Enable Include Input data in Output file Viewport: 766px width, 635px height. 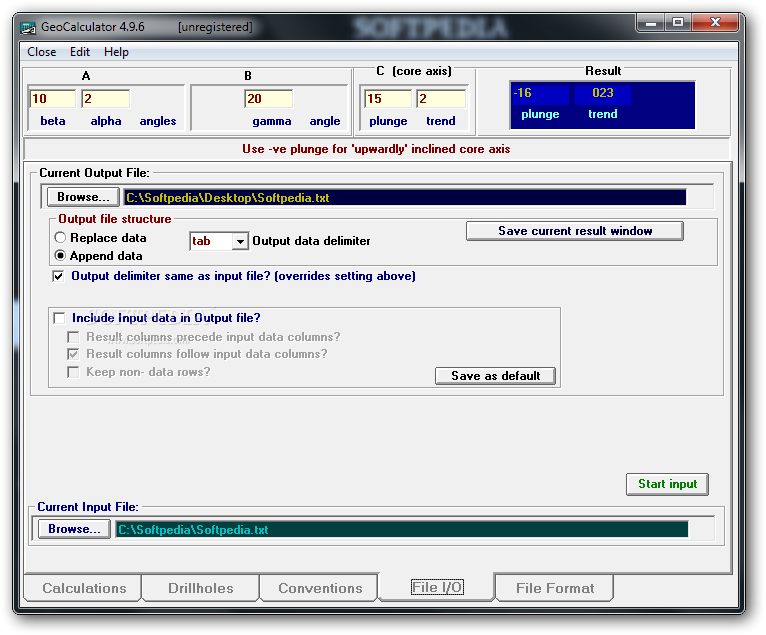(x=60, y=318)
